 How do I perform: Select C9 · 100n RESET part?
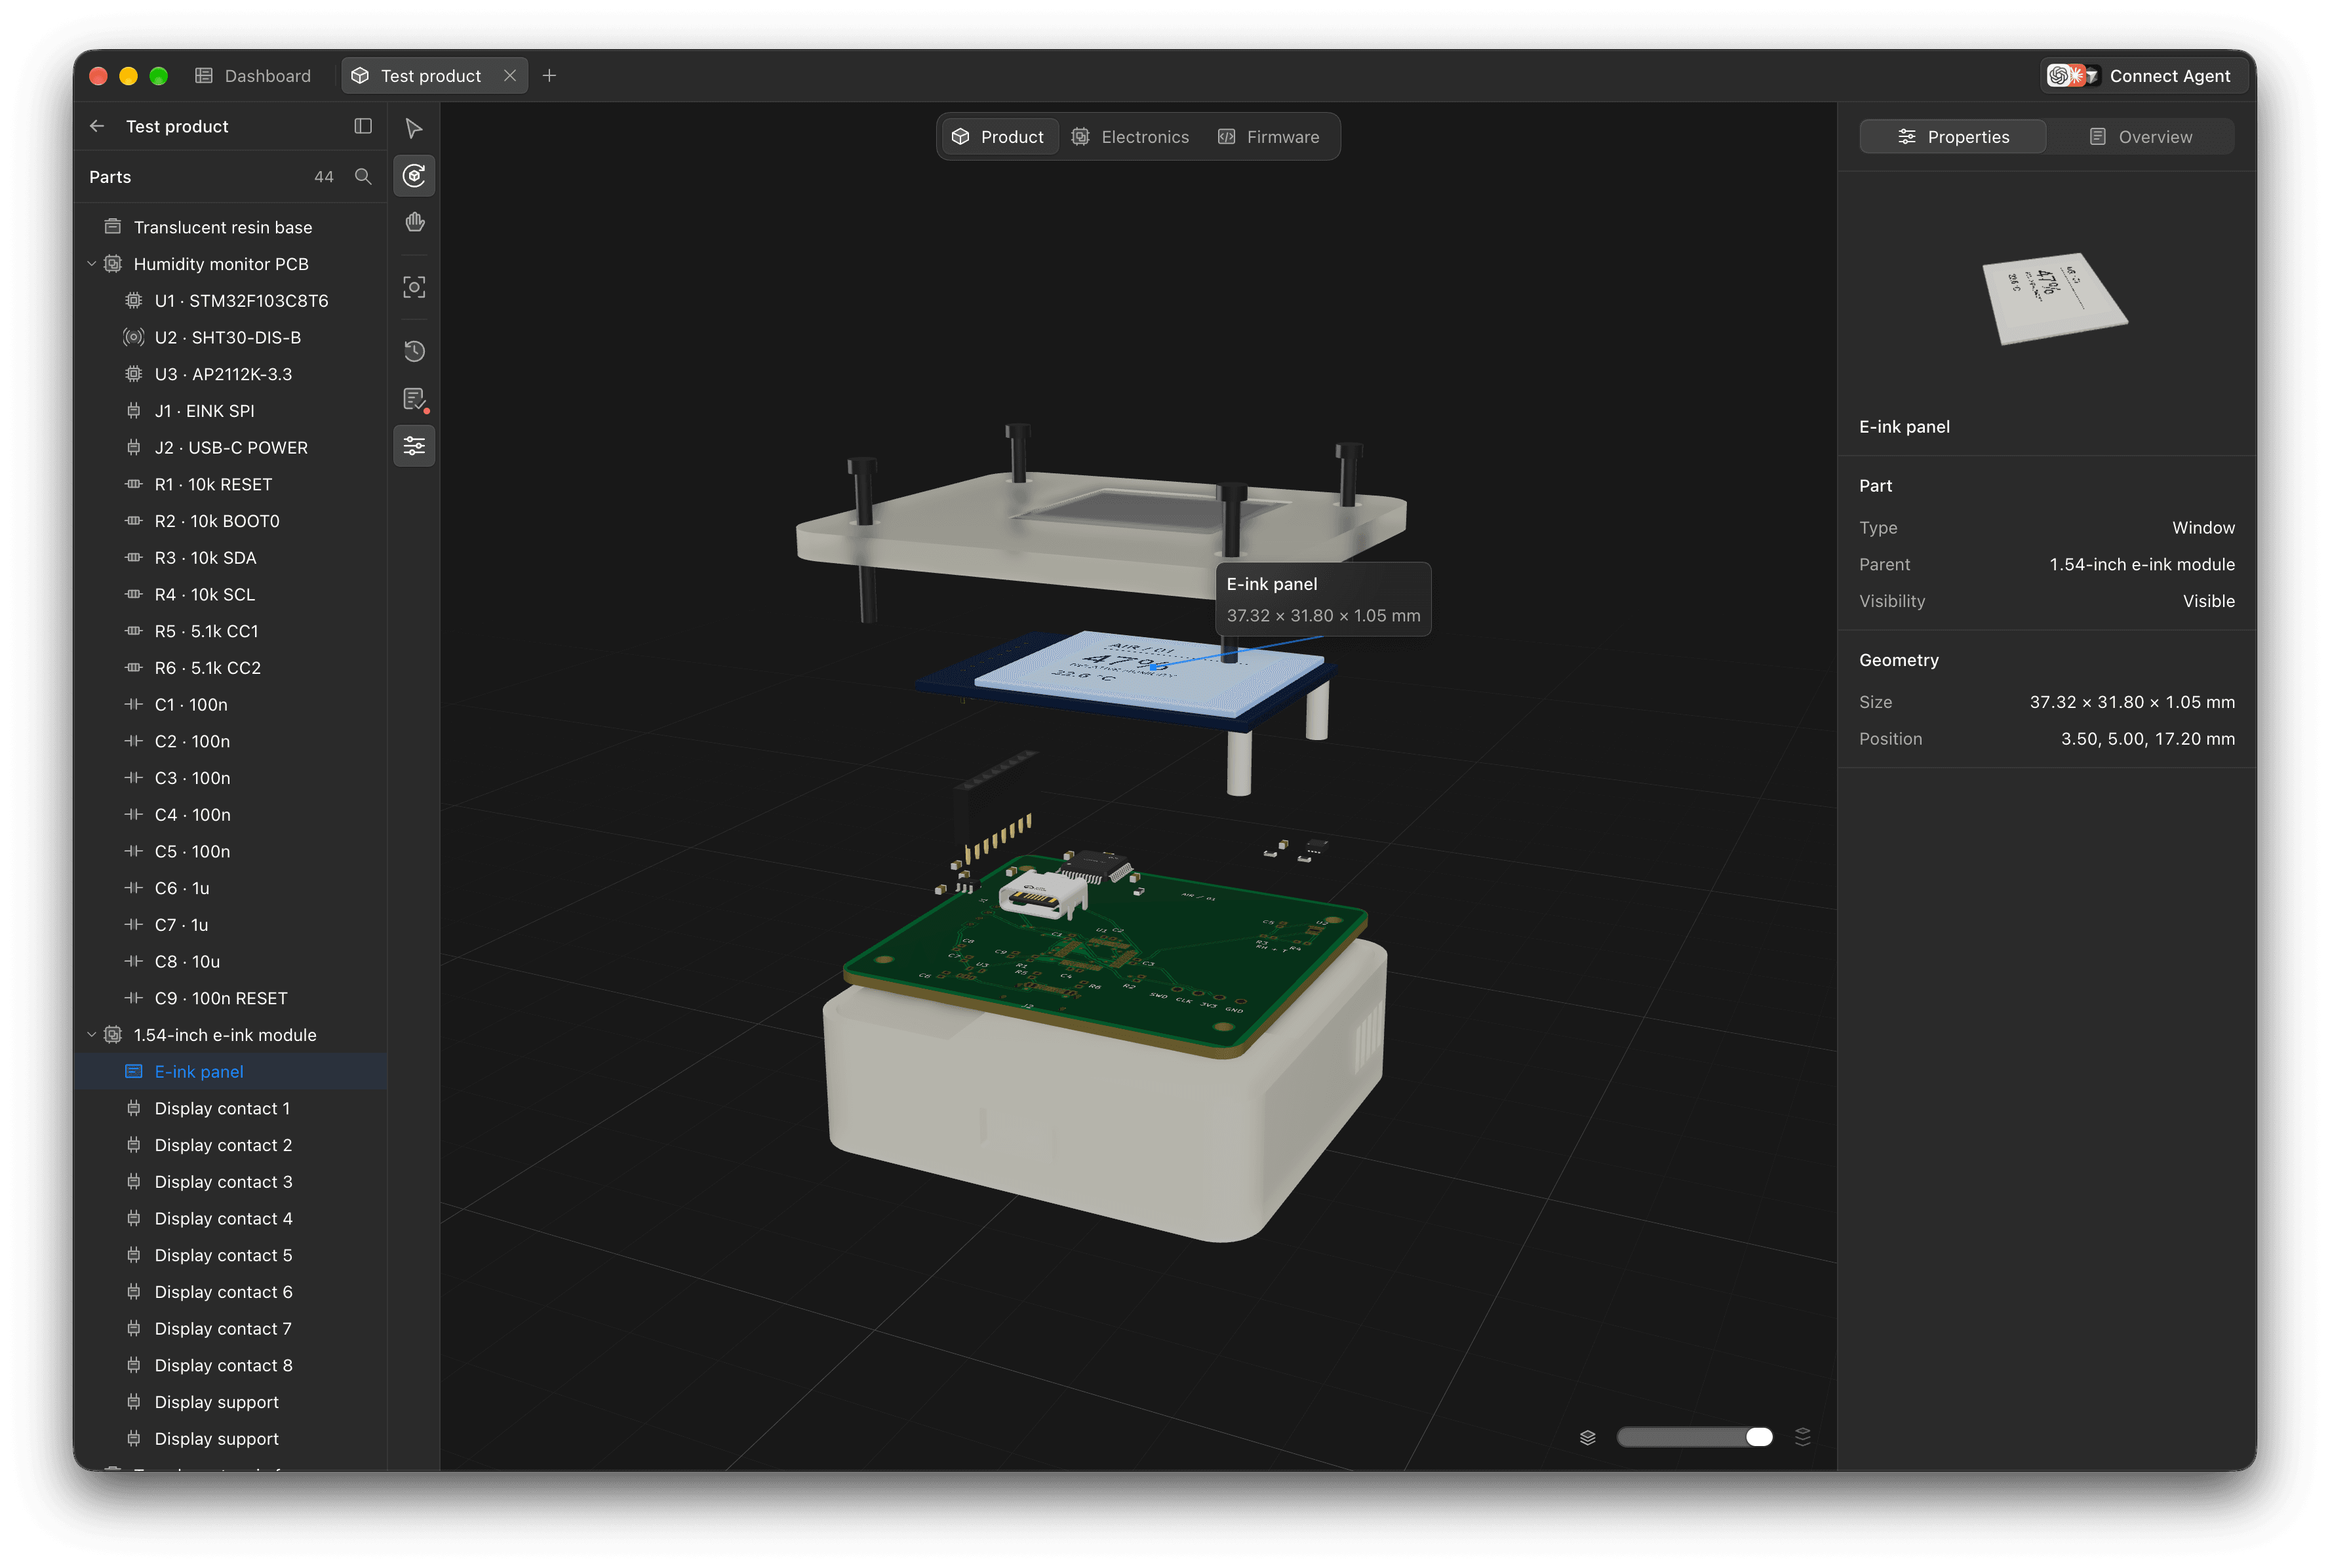pyautogui.click(x=231, y=999)
